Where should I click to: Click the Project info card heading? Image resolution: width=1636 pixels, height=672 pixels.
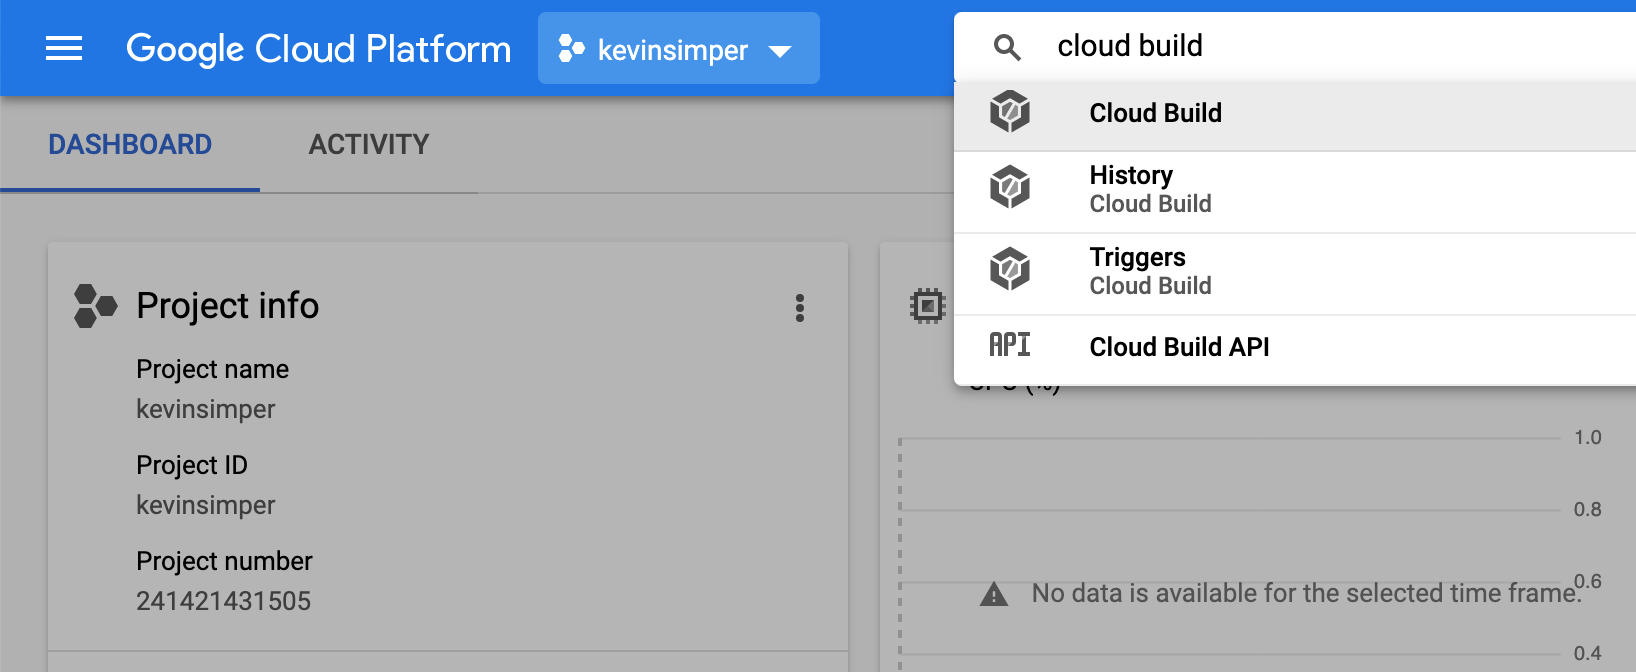coord(228,306)
